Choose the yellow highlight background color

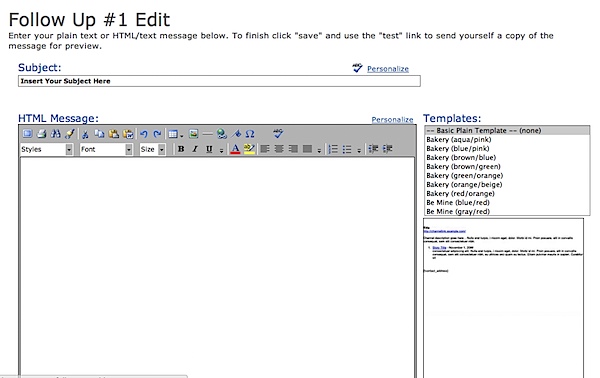pyautogui.click(x=249, y=149)
